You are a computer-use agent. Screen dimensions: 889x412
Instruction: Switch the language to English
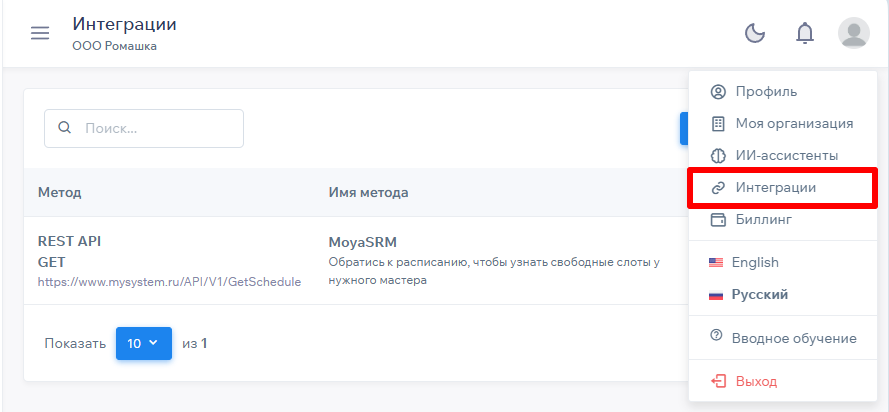[x=754, y=263]
